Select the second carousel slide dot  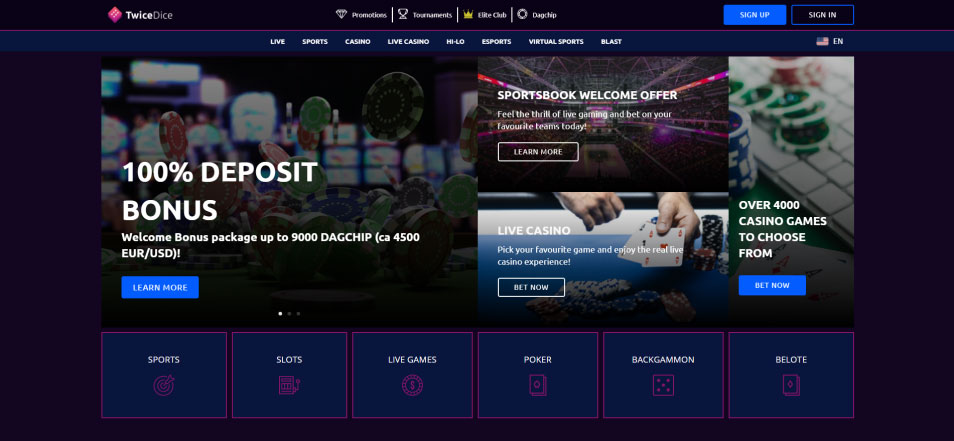(289, 314)
